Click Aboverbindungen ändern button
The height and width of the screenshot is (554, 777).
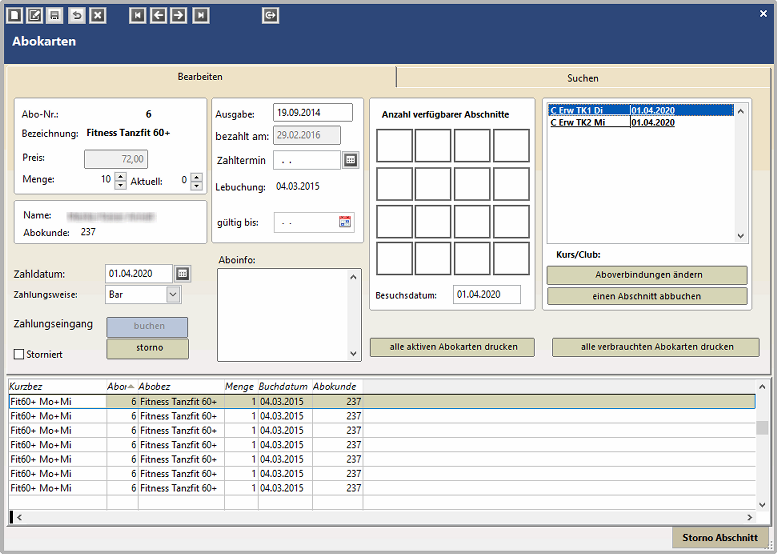click(647, 275)
